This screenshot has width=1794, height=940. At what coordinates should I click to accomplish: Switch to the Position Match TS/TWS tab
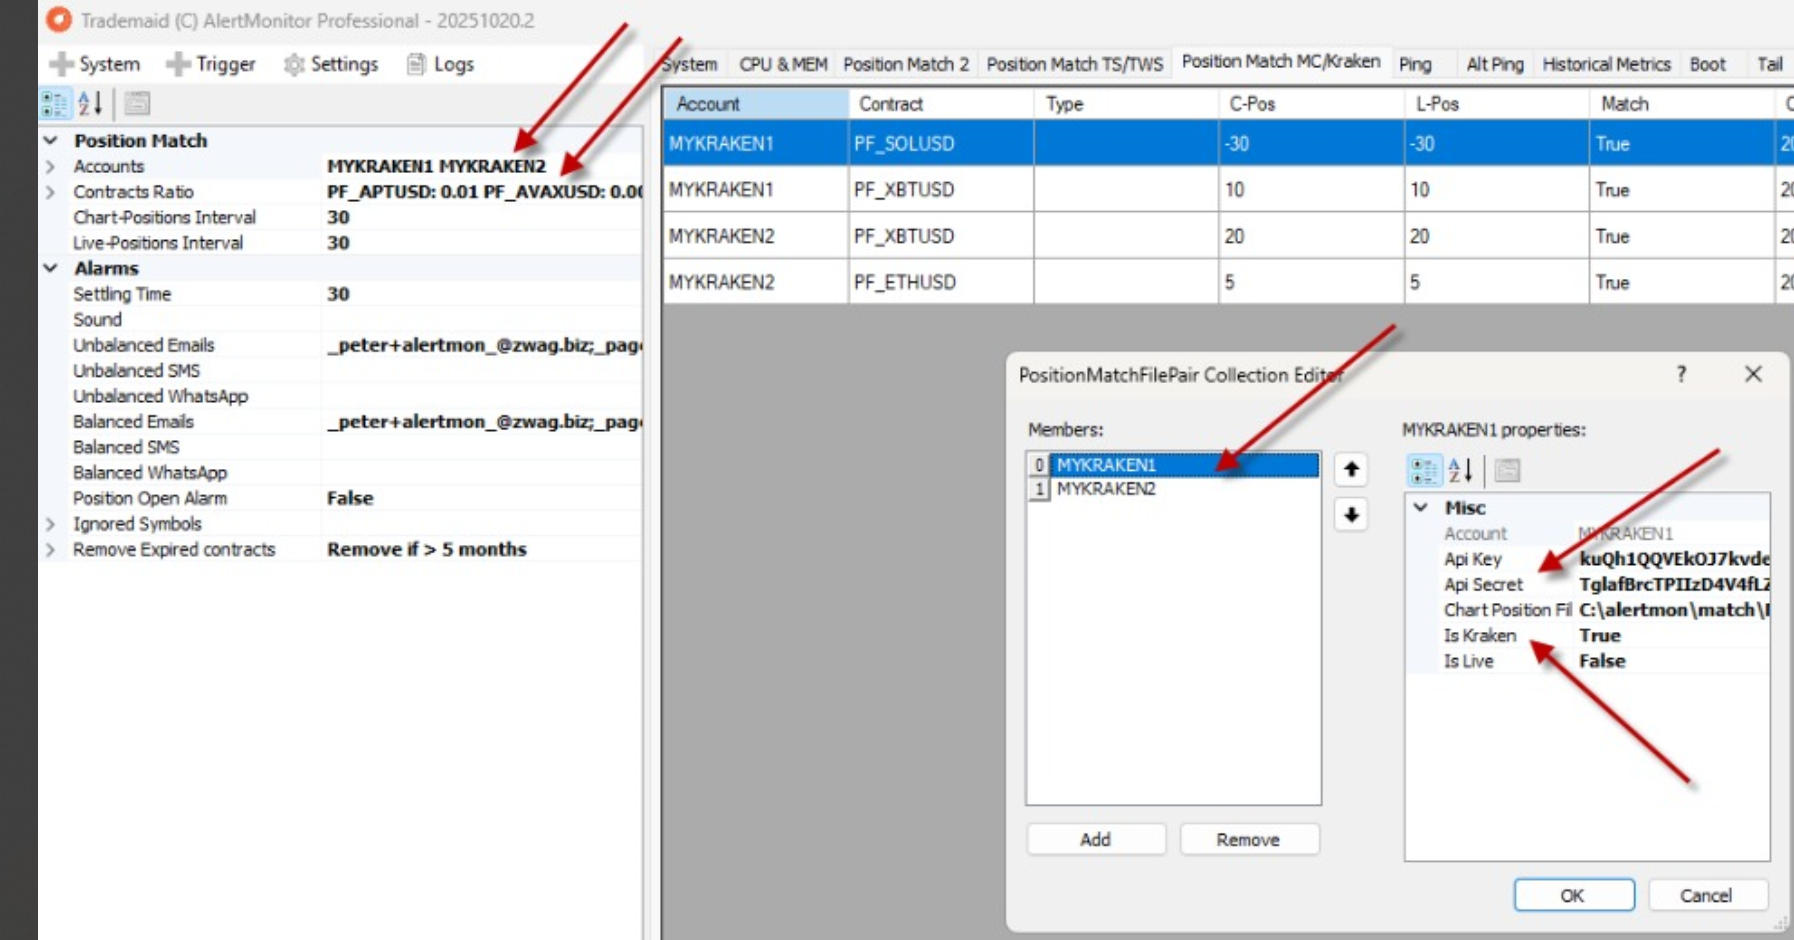pyautogui.click(x=1074, y=64)
